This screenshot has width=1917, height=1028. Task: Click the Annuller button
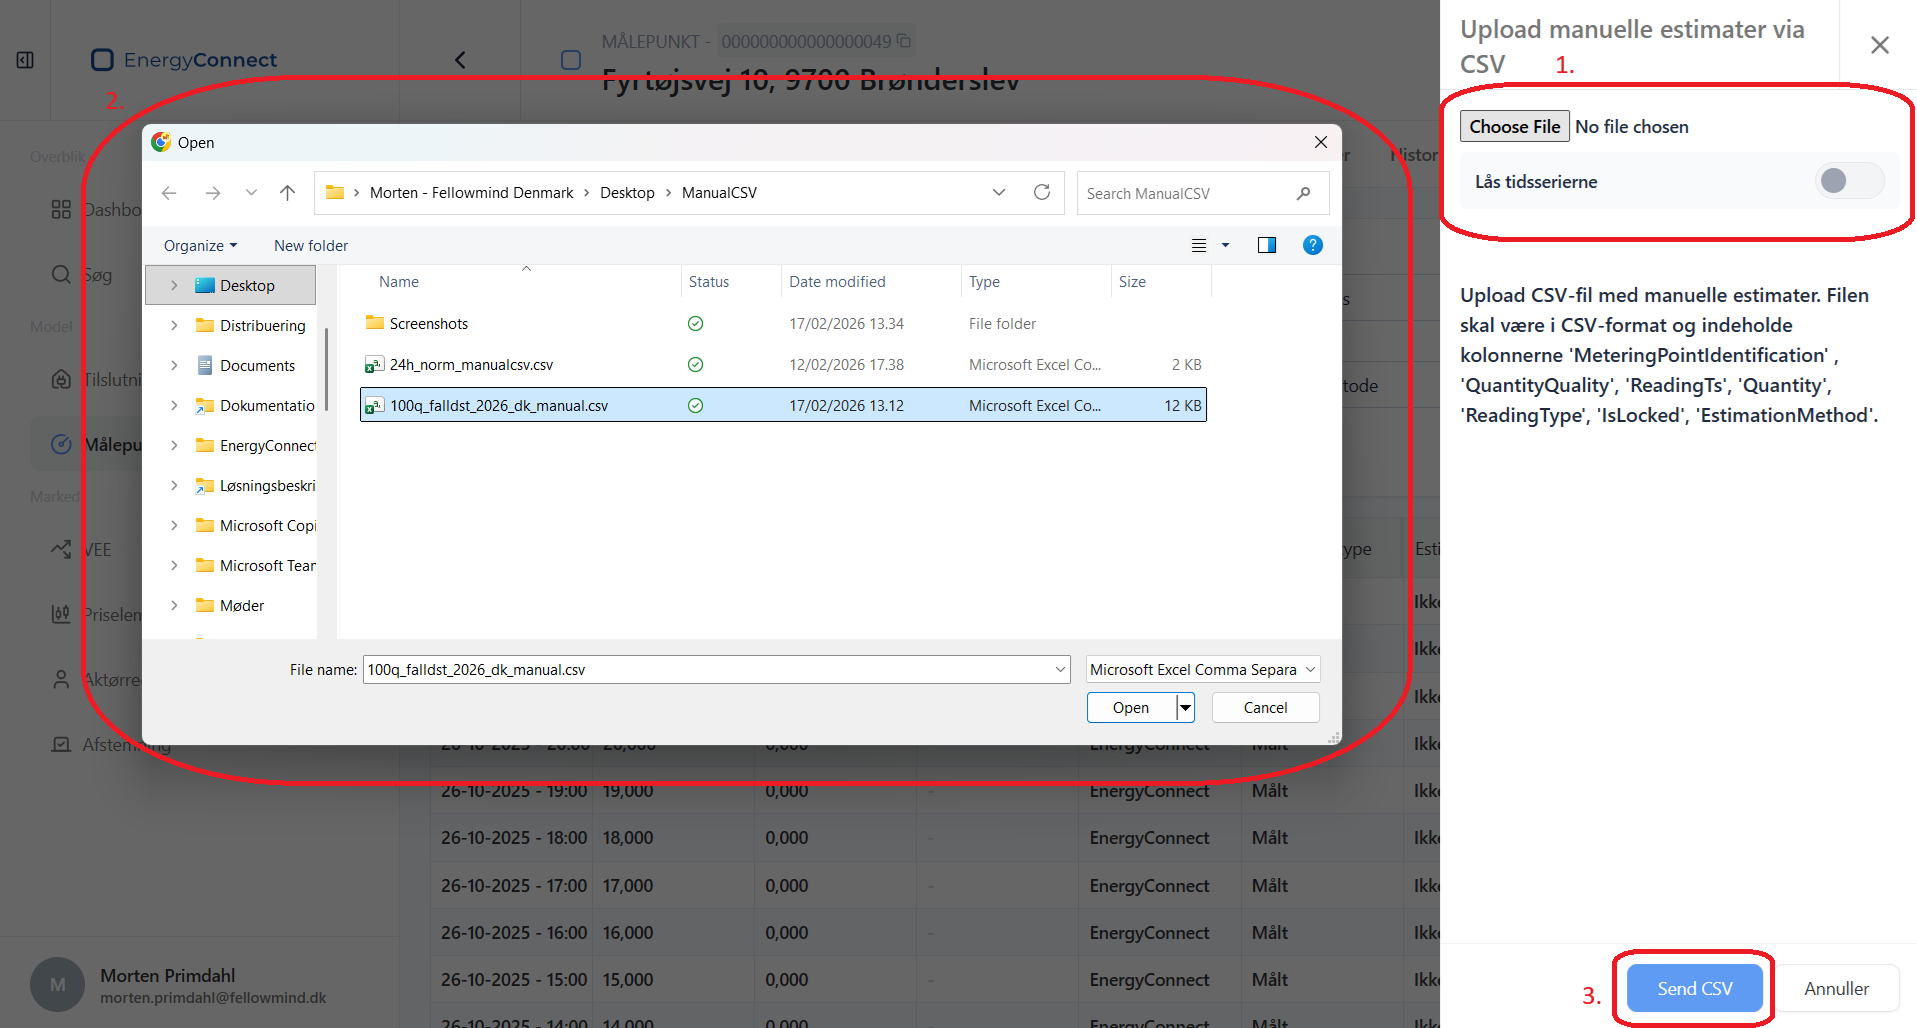[x=1836, y=988]
